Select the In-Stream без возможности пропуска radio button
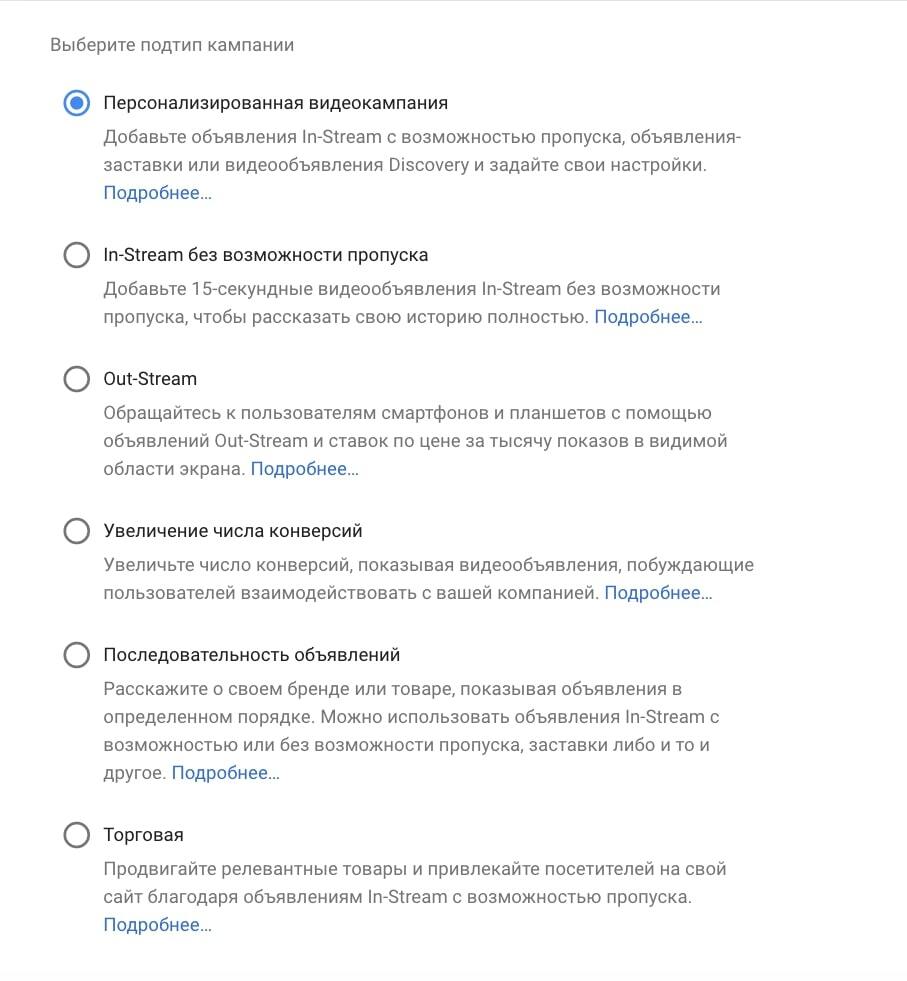The height and width of the screenshot is (981, 907). (76, 255)
